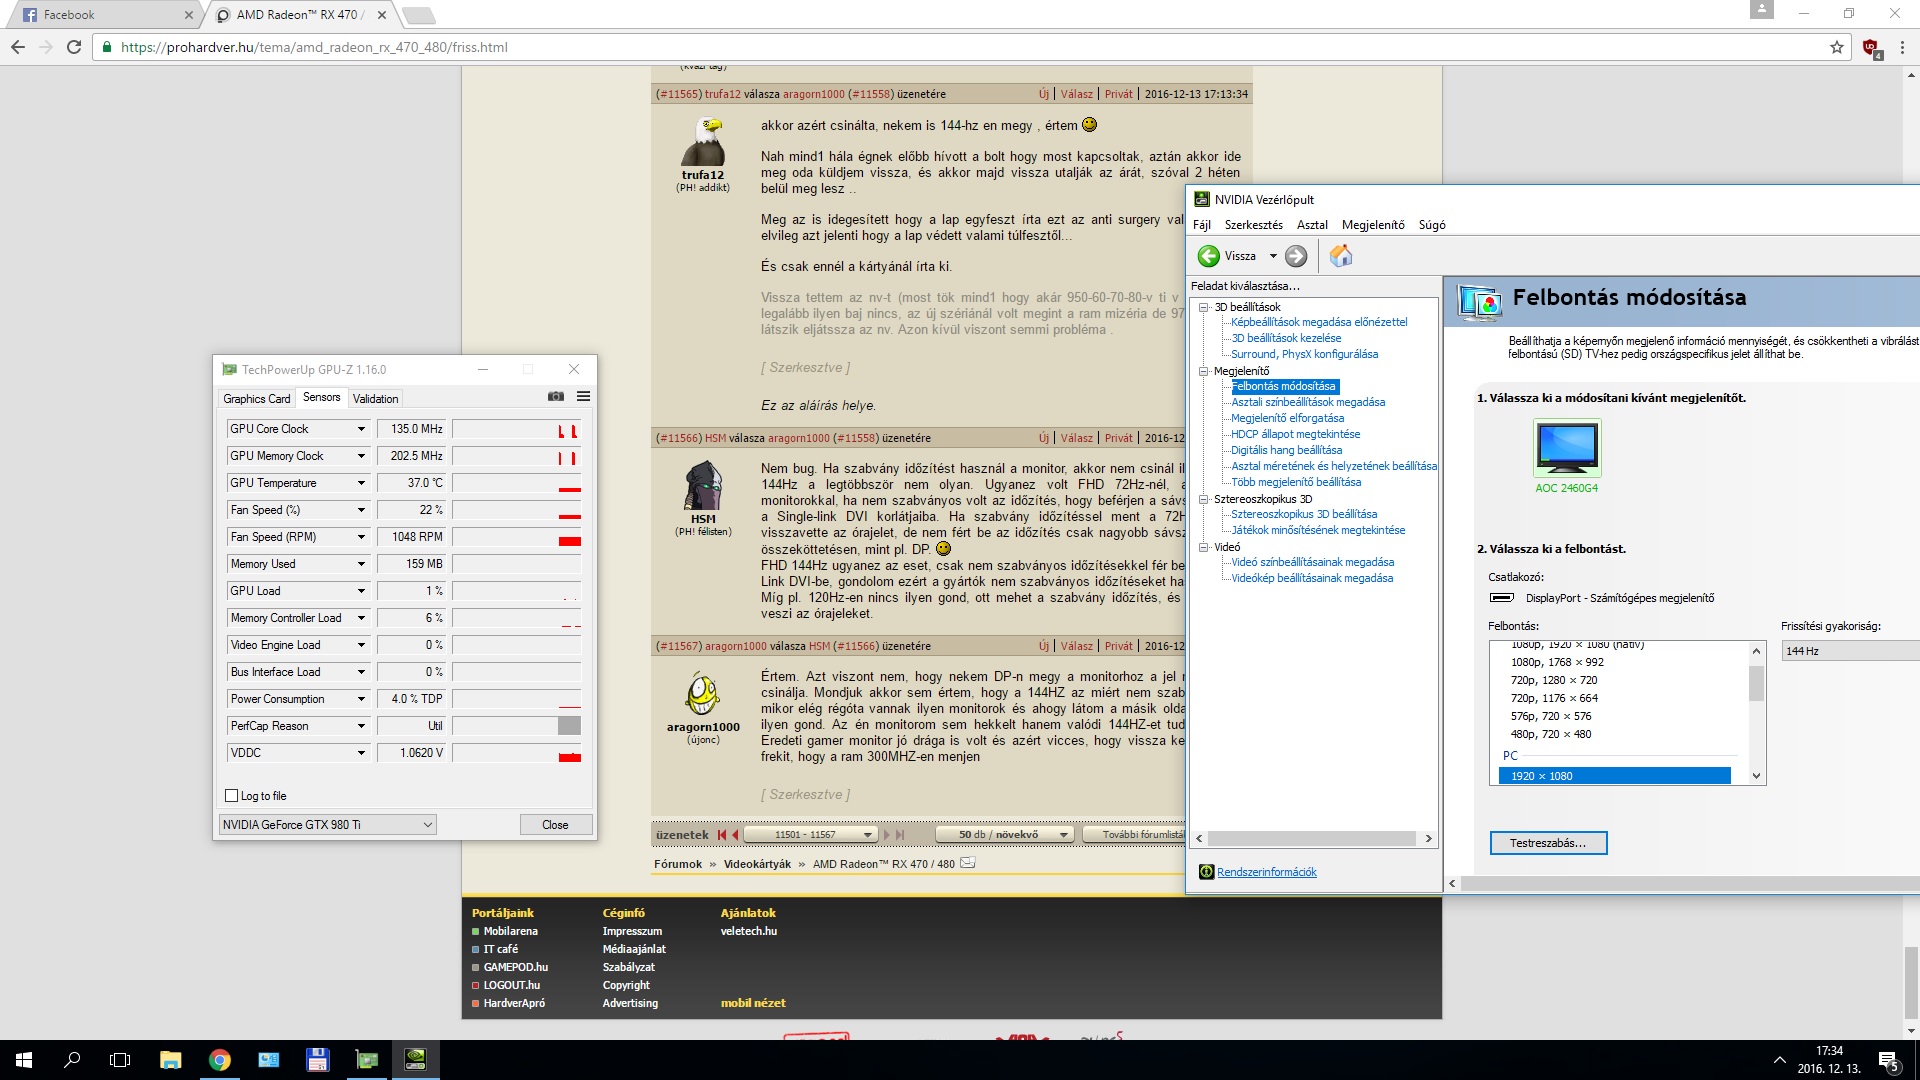Go back in the Chrome browser
The height and width of the screenshot is (1080, 1920).
tap(18, 47)
